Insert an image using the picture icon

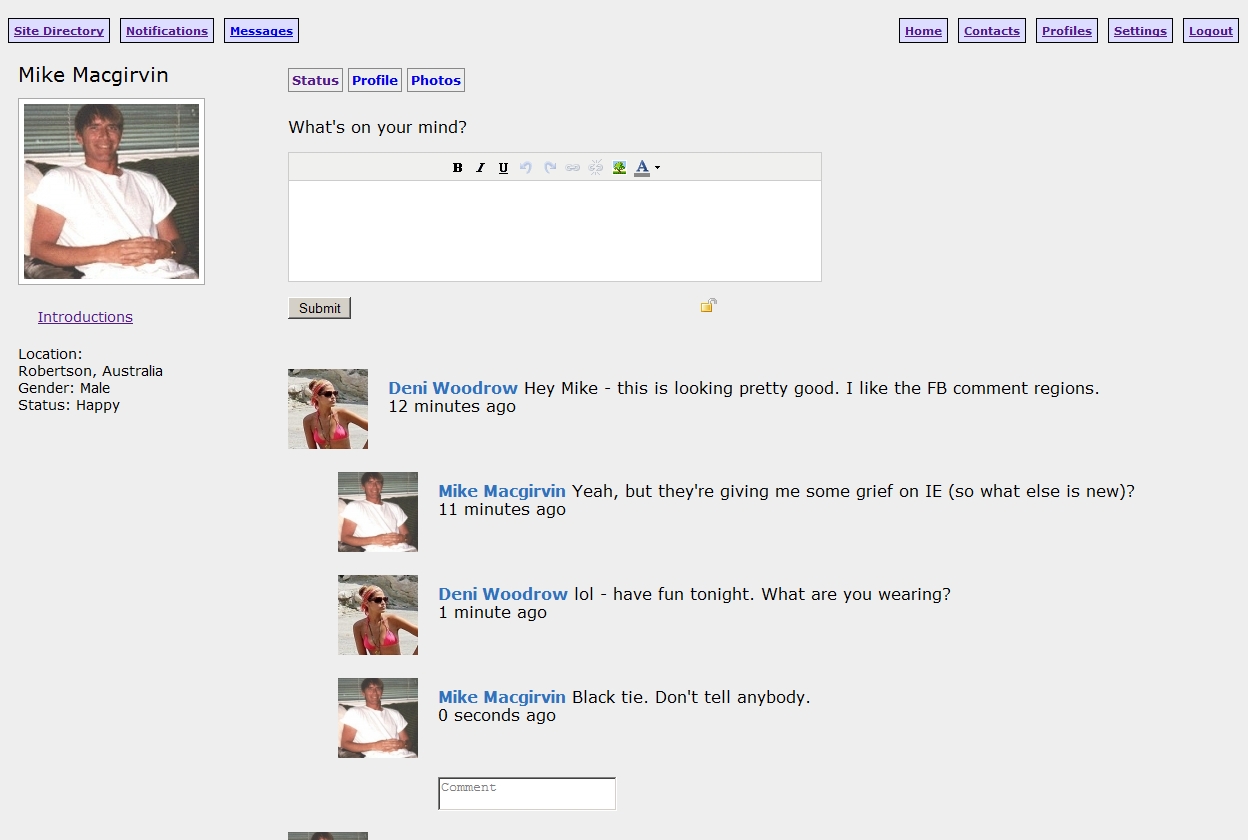pos(619,168)
